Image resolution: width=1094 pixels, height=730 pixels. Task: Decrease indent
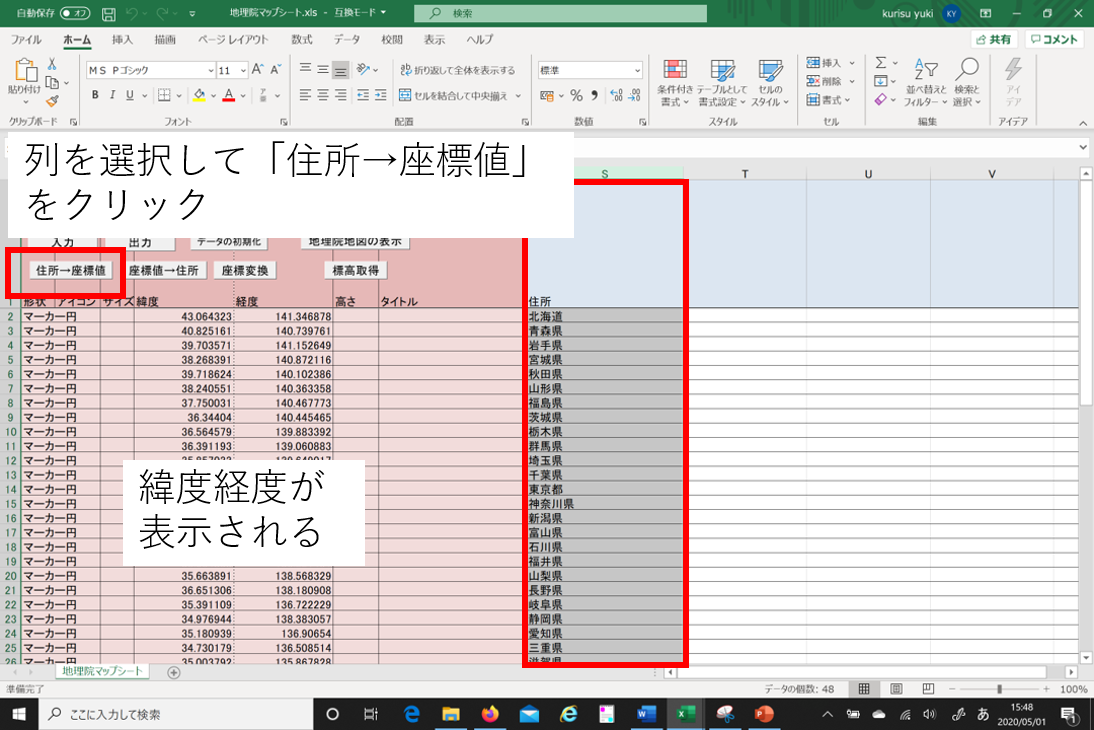click(x=363, y=95)
